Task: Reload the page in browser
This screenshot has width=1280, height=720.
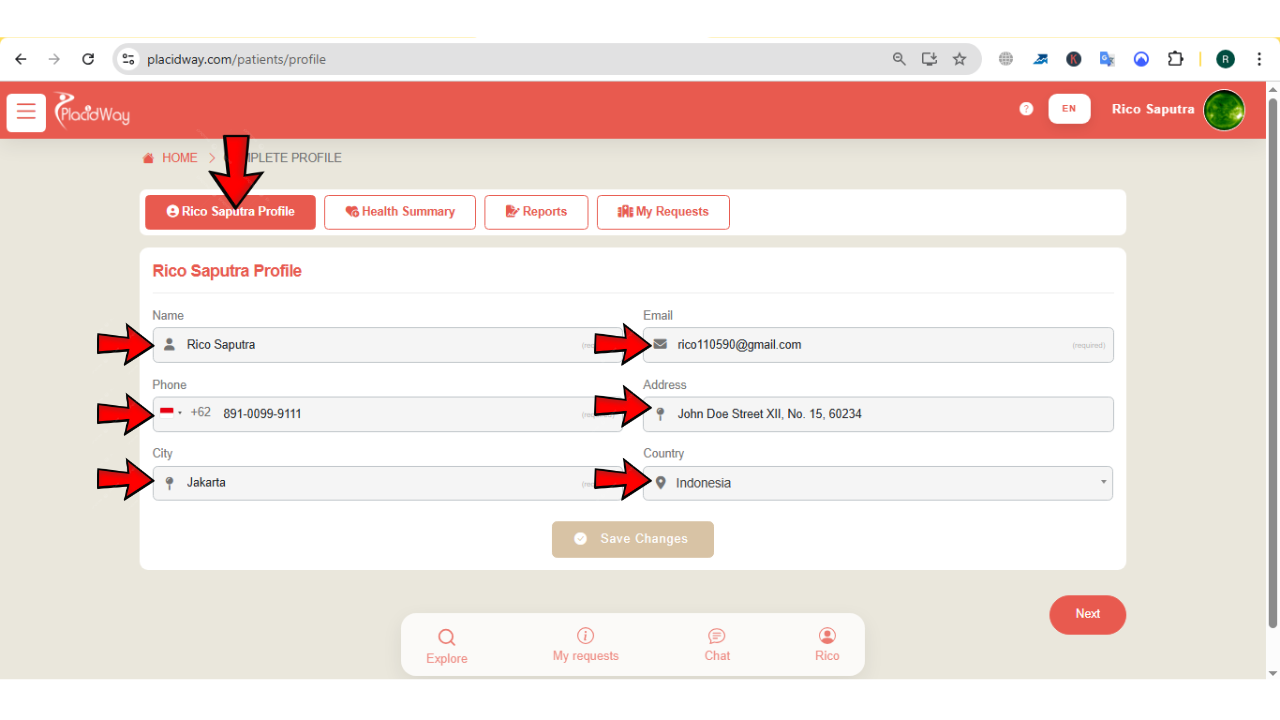Action: coord(88,59)
